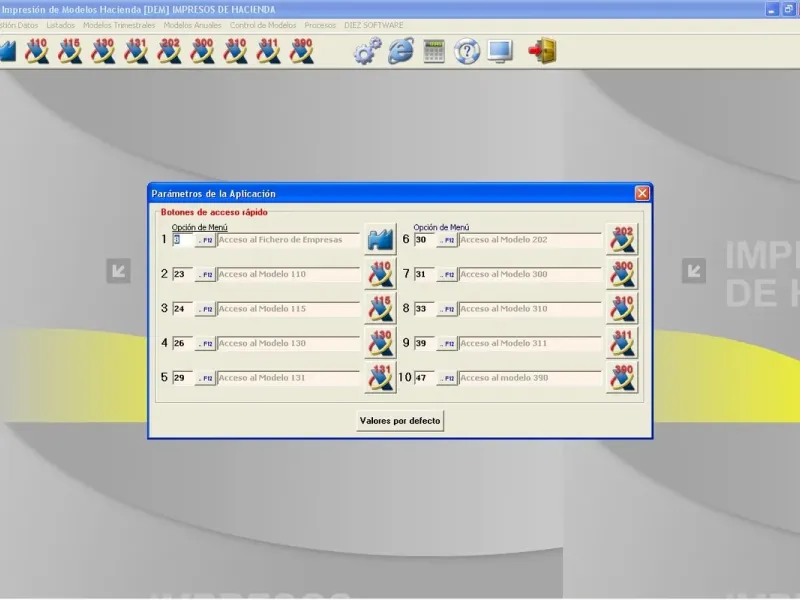
Task: Click menu option field containing 29
Action: (183, 378)
